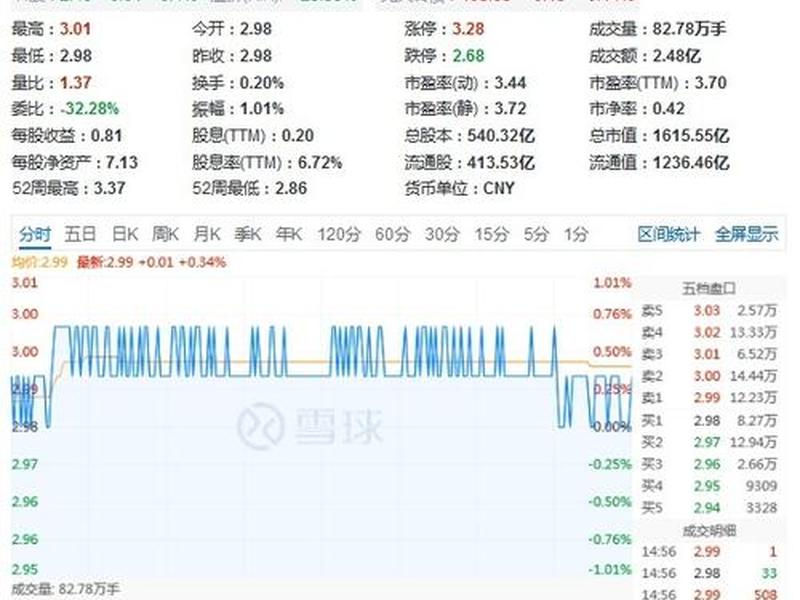Switch to the 60分 chart tab
This screenshot has width=800, height=600.
pos(392,234)
